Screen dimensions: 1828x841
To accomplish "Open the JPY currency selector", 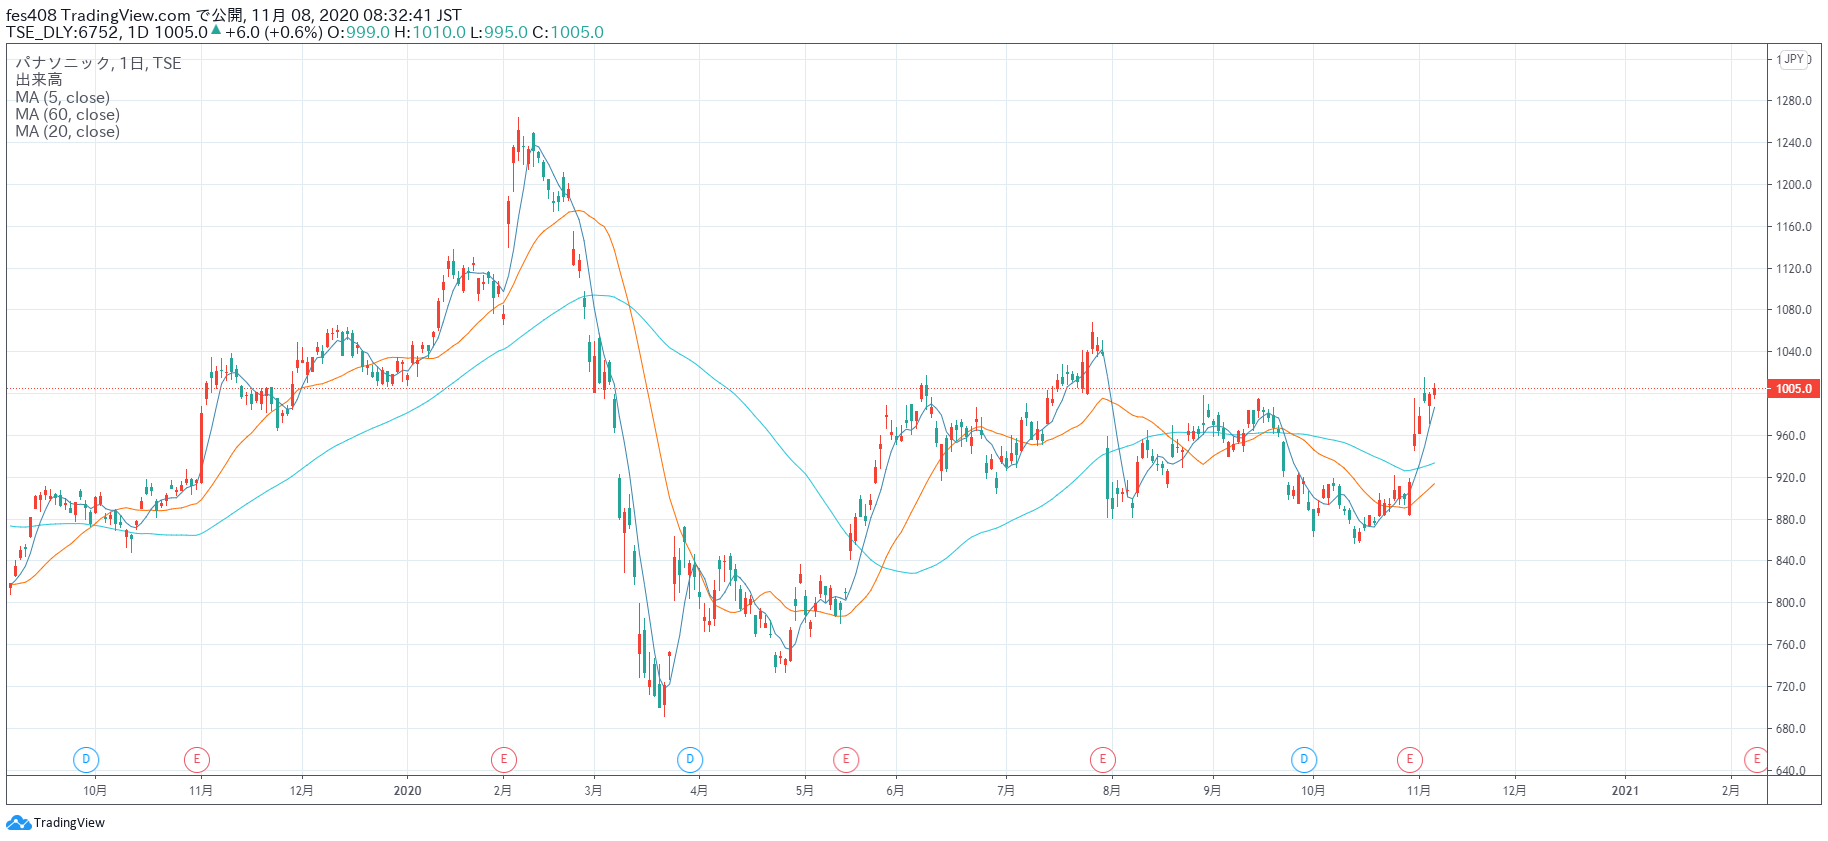I will point(1794,59).
